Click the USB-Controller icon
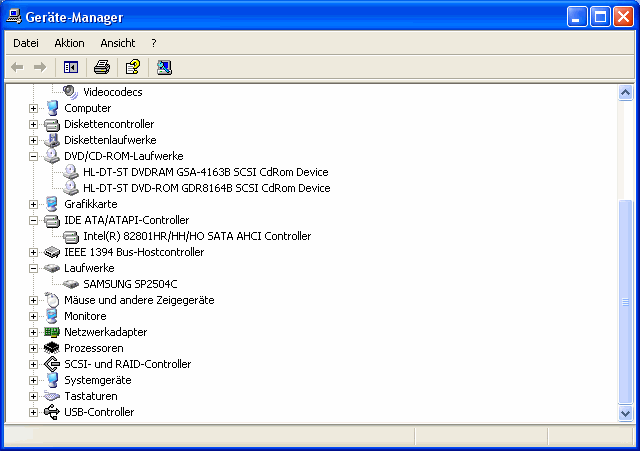The height and width of the screenshot is (451, 640). tap(52, 412)
